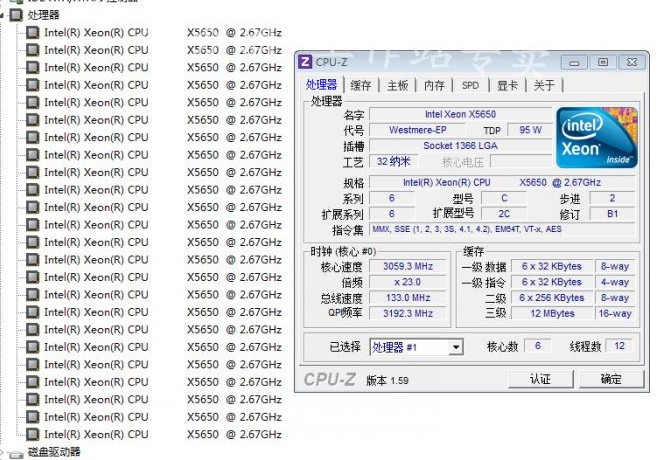Click the 型号 value C
The image size is (670, 460).
coord(504,198)
